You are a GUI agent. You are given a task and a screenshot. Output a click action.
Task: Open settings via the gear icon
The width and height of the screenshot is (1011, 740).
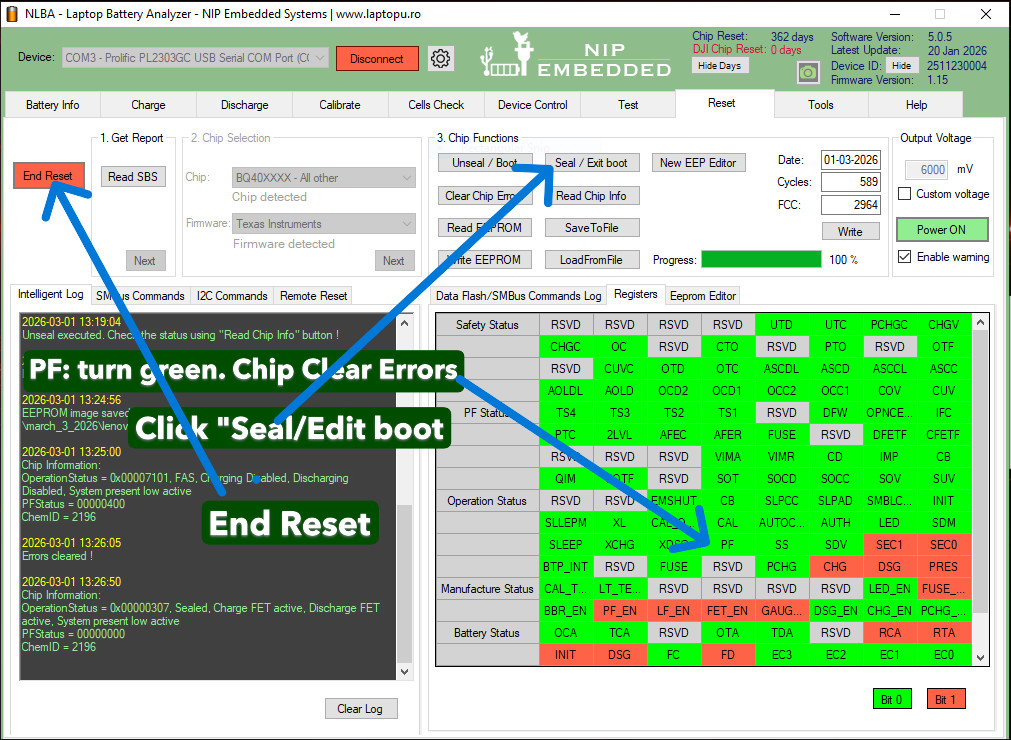(x=440, y=58)
